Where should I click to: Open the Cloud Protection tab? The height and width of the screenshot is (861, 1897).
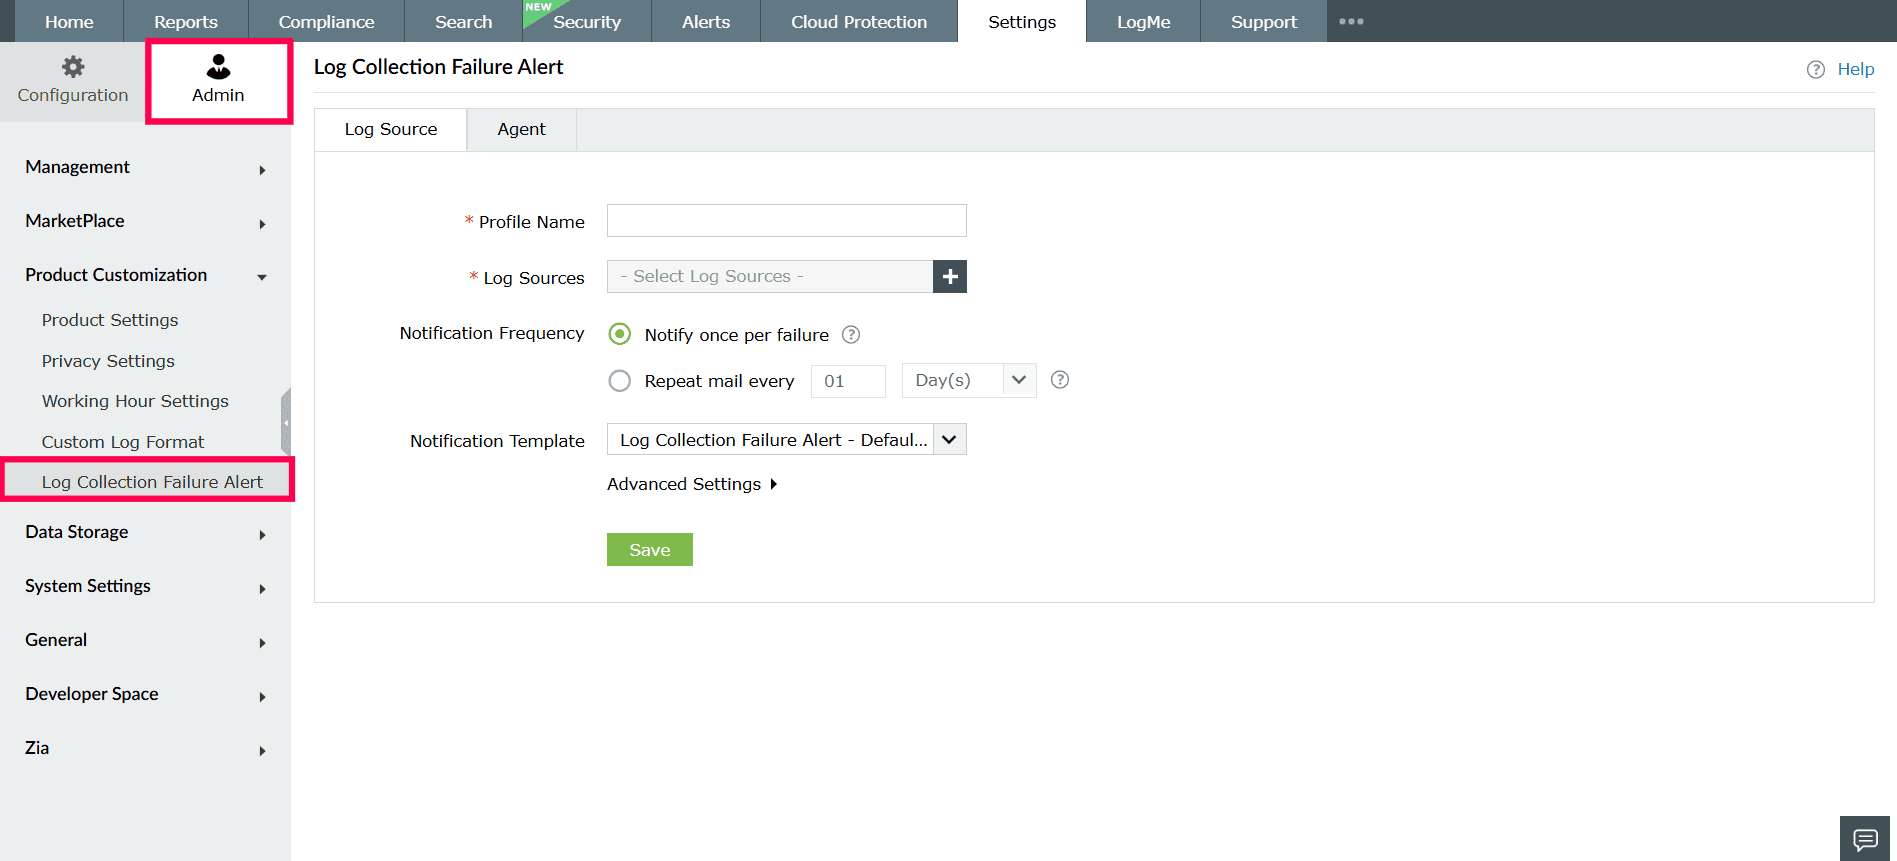[x=859, y=21]
